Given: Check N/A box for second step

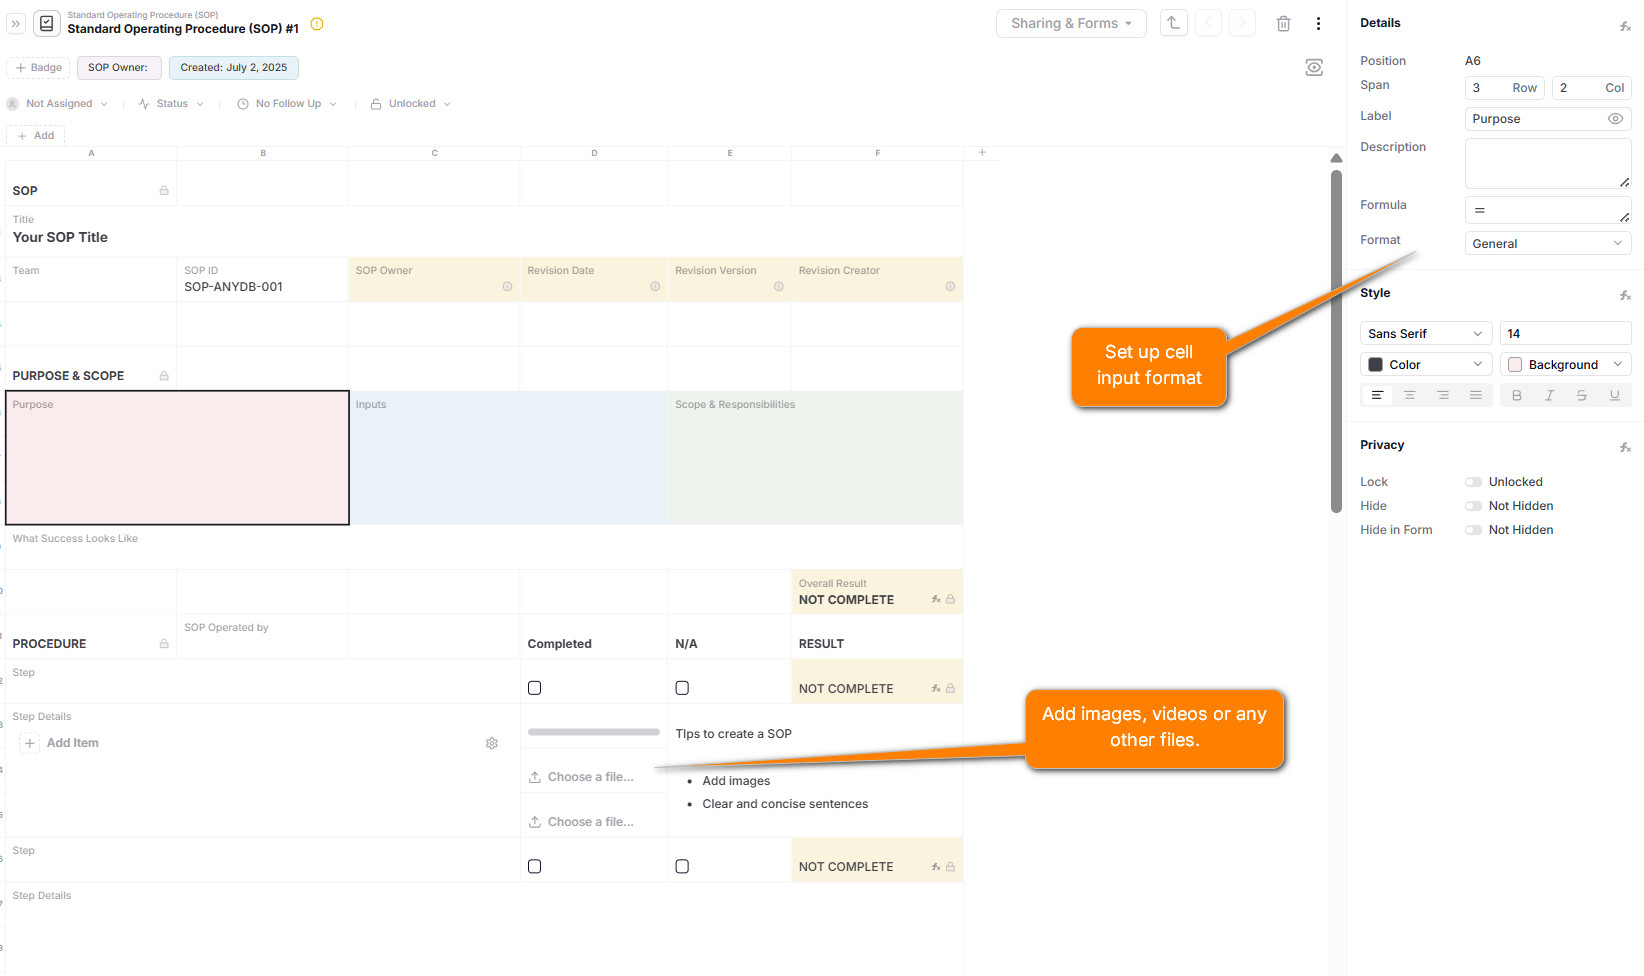Looking at the screenshot, I should (x=682, y=867).
